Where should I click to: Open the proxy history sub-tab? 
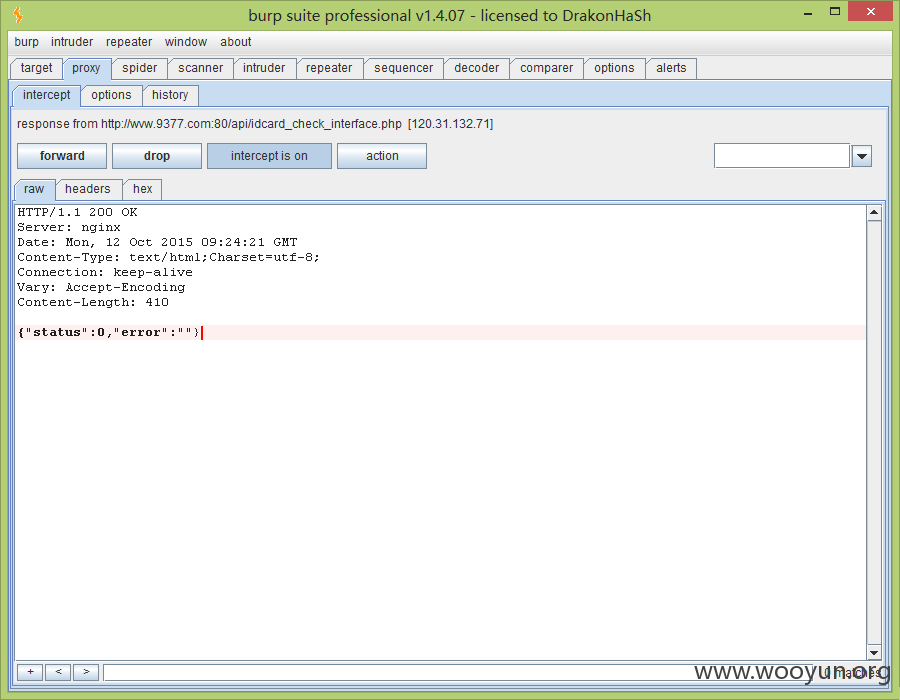(x=170, y=95)
